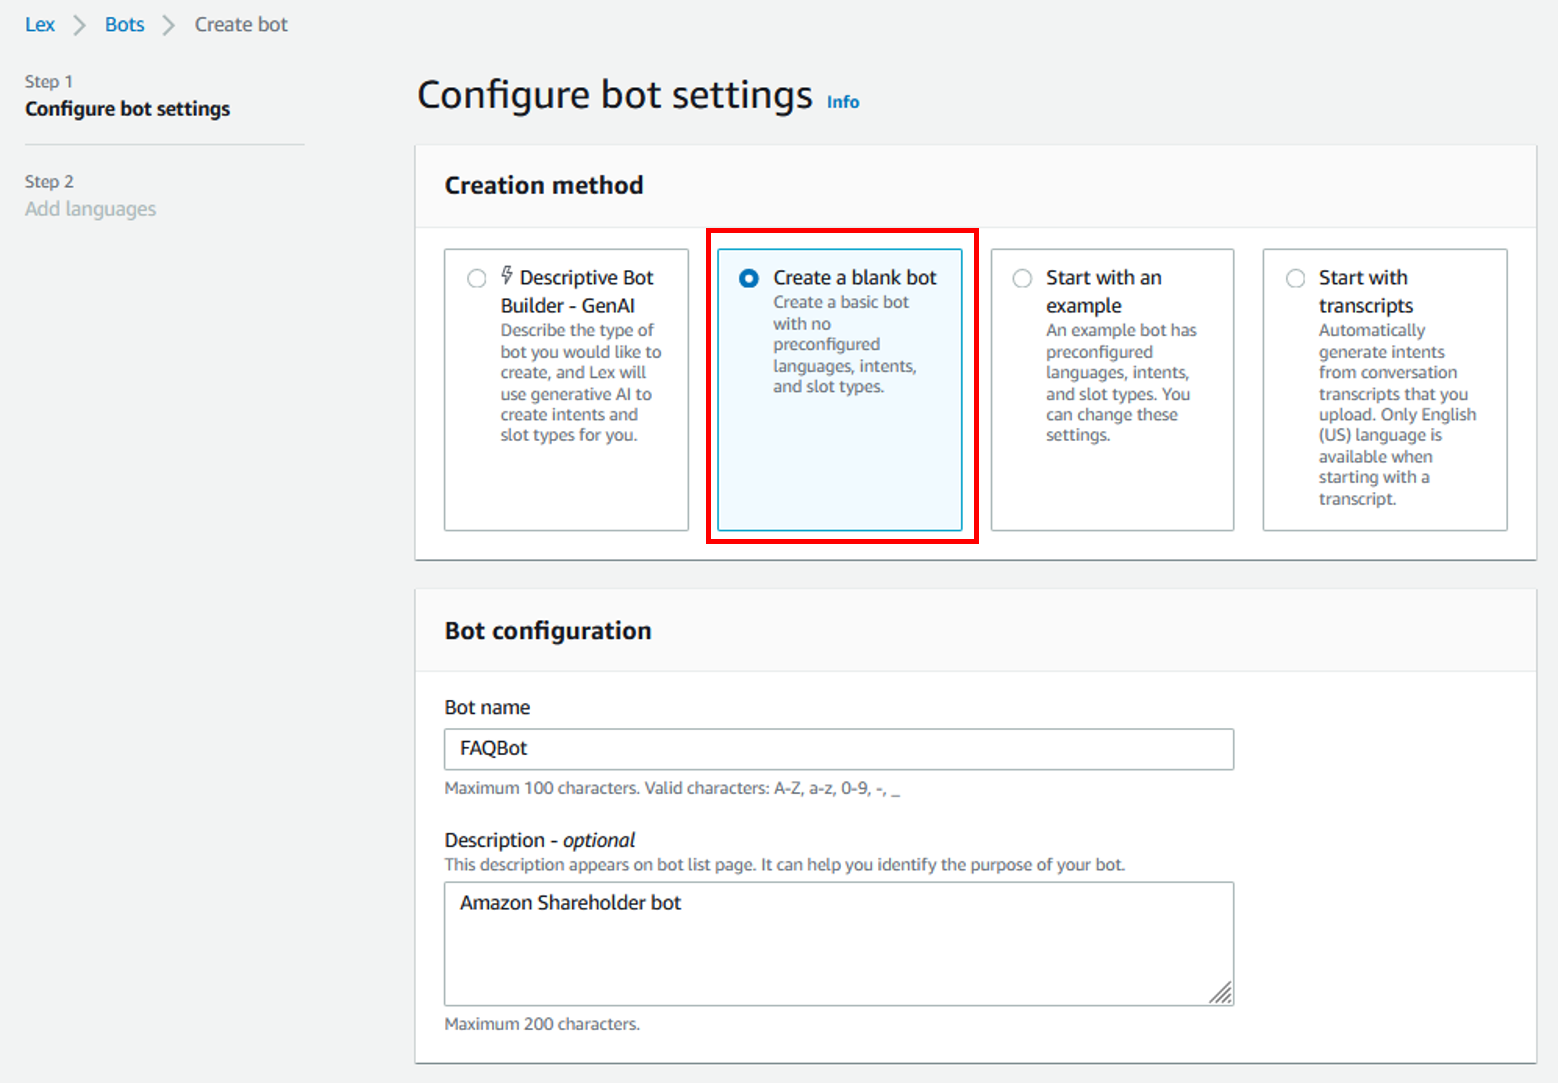Click the description box resize handle
The width and height of the screenshot is (1558, 1083).
[1220, 992]
